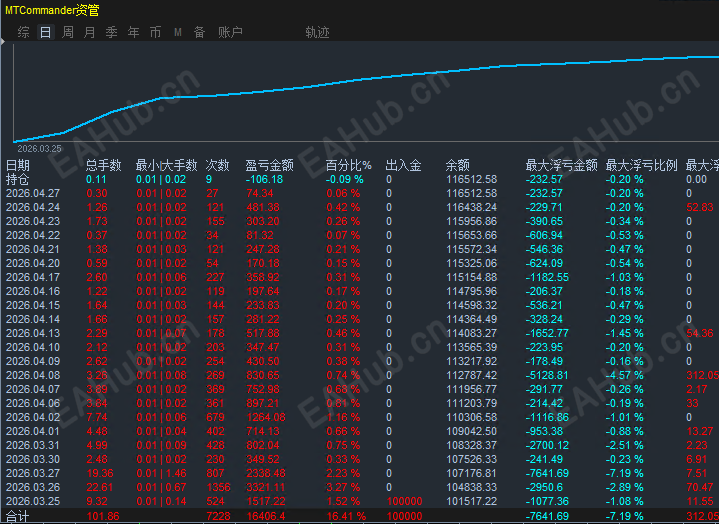Select the 2026.04.13 date row

360,333
